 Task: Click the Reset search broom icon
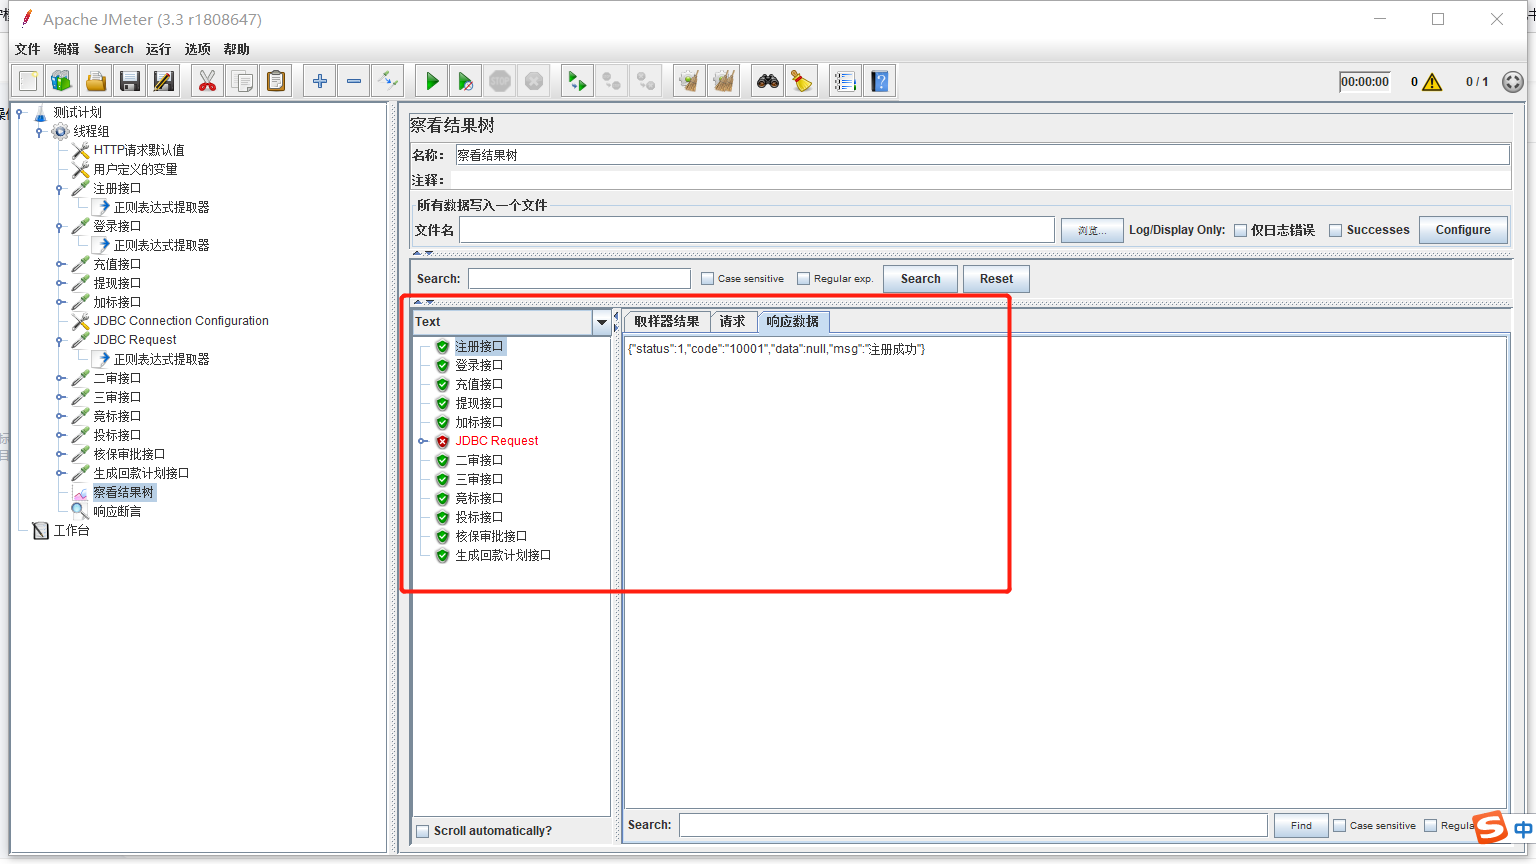(x=802, y=81)
